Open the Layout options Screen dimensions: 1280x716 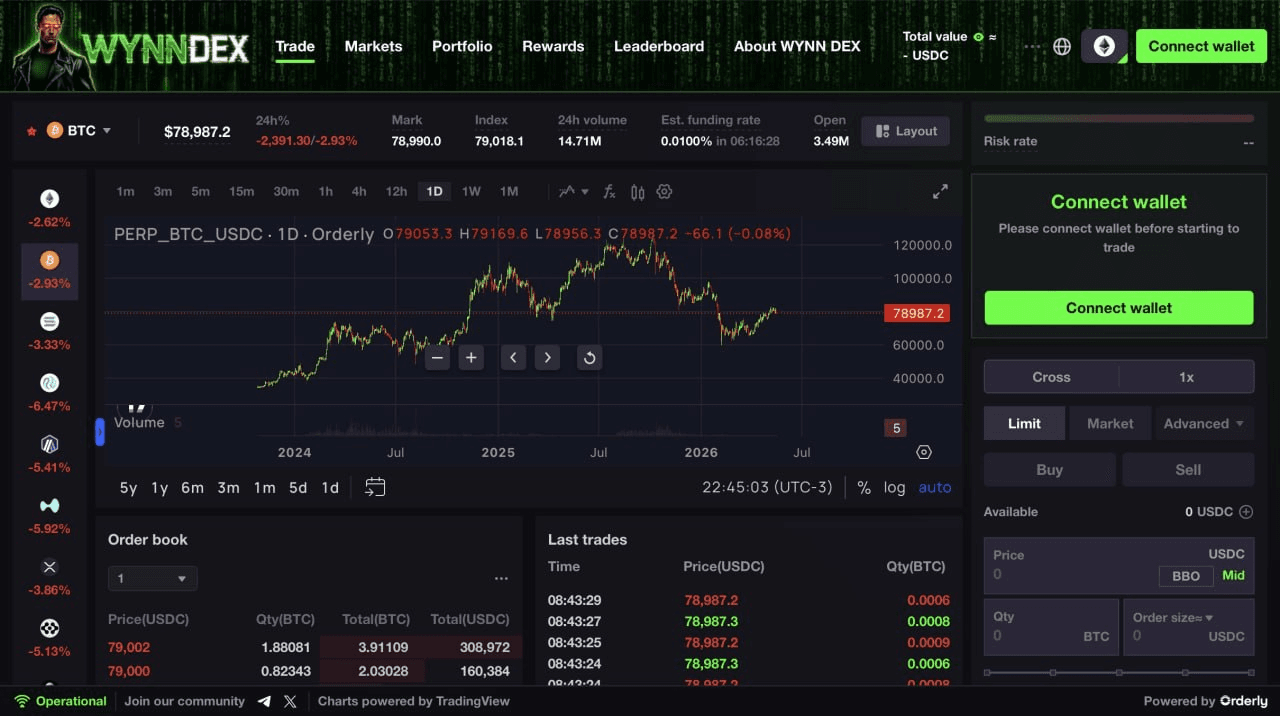906,131
